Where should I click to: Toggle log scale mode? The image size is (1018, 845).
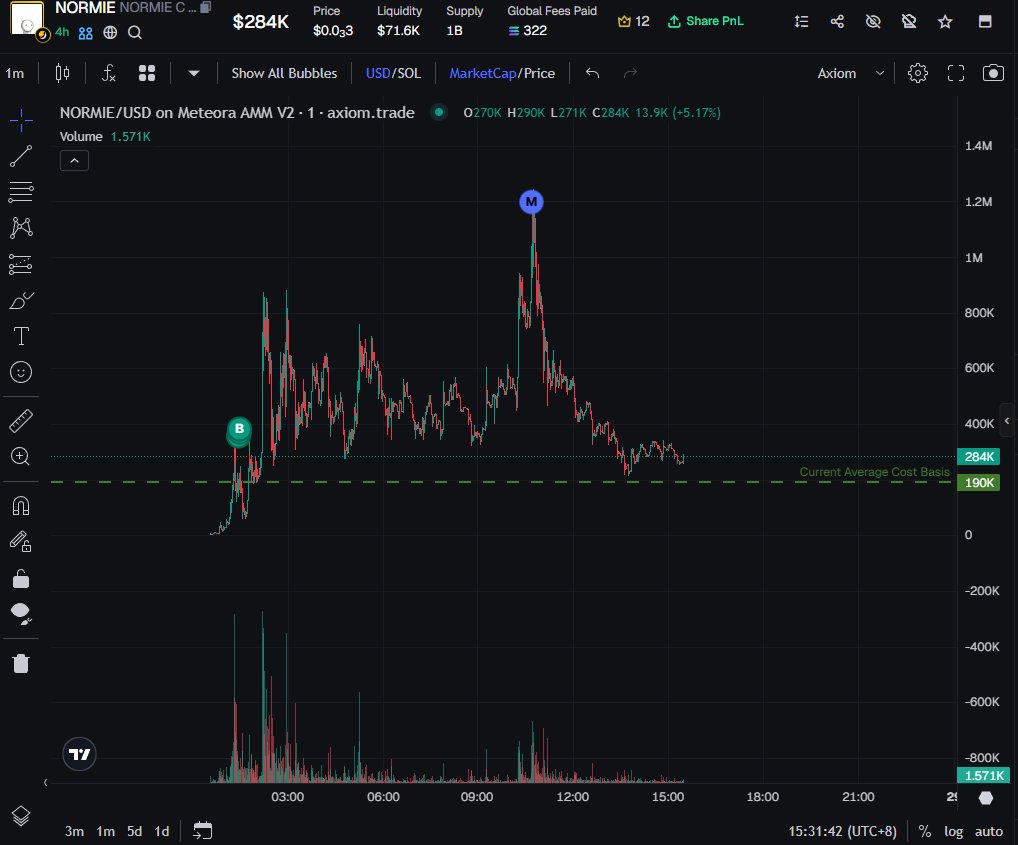tap(953, 831)
